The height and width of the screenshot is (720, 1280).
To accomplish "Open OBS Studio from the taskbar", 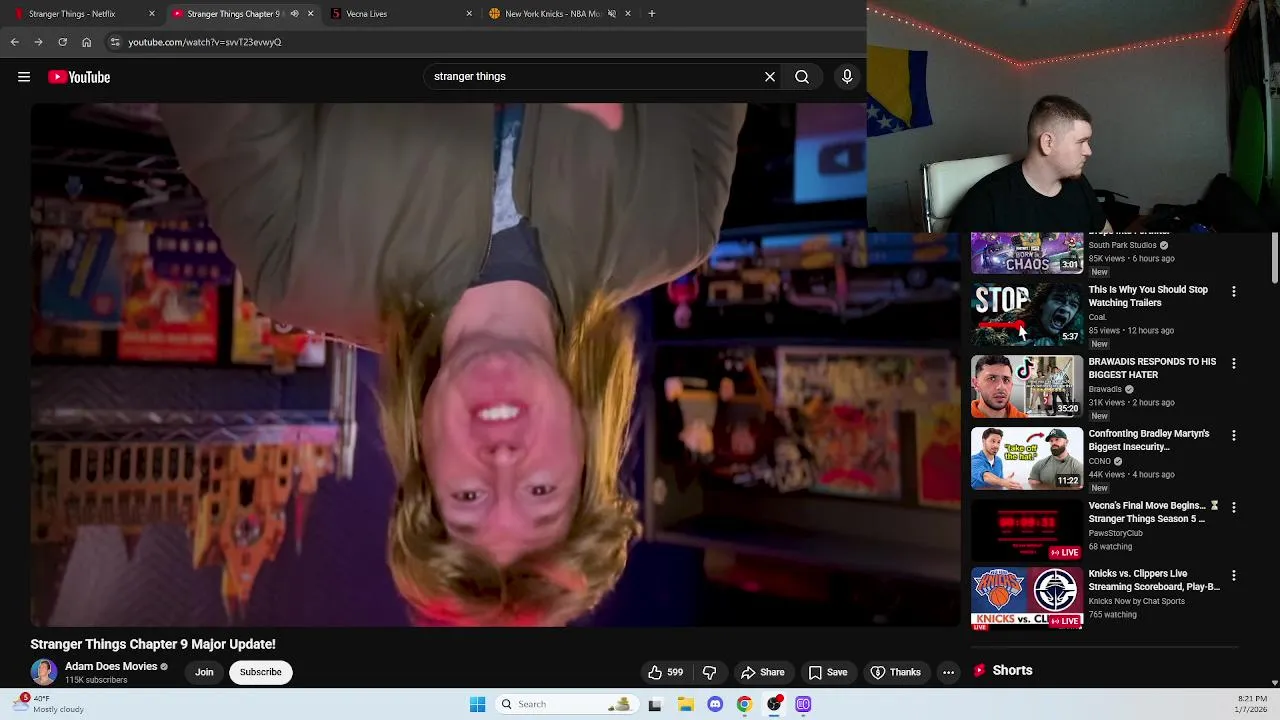I will (x=774, y=704).
